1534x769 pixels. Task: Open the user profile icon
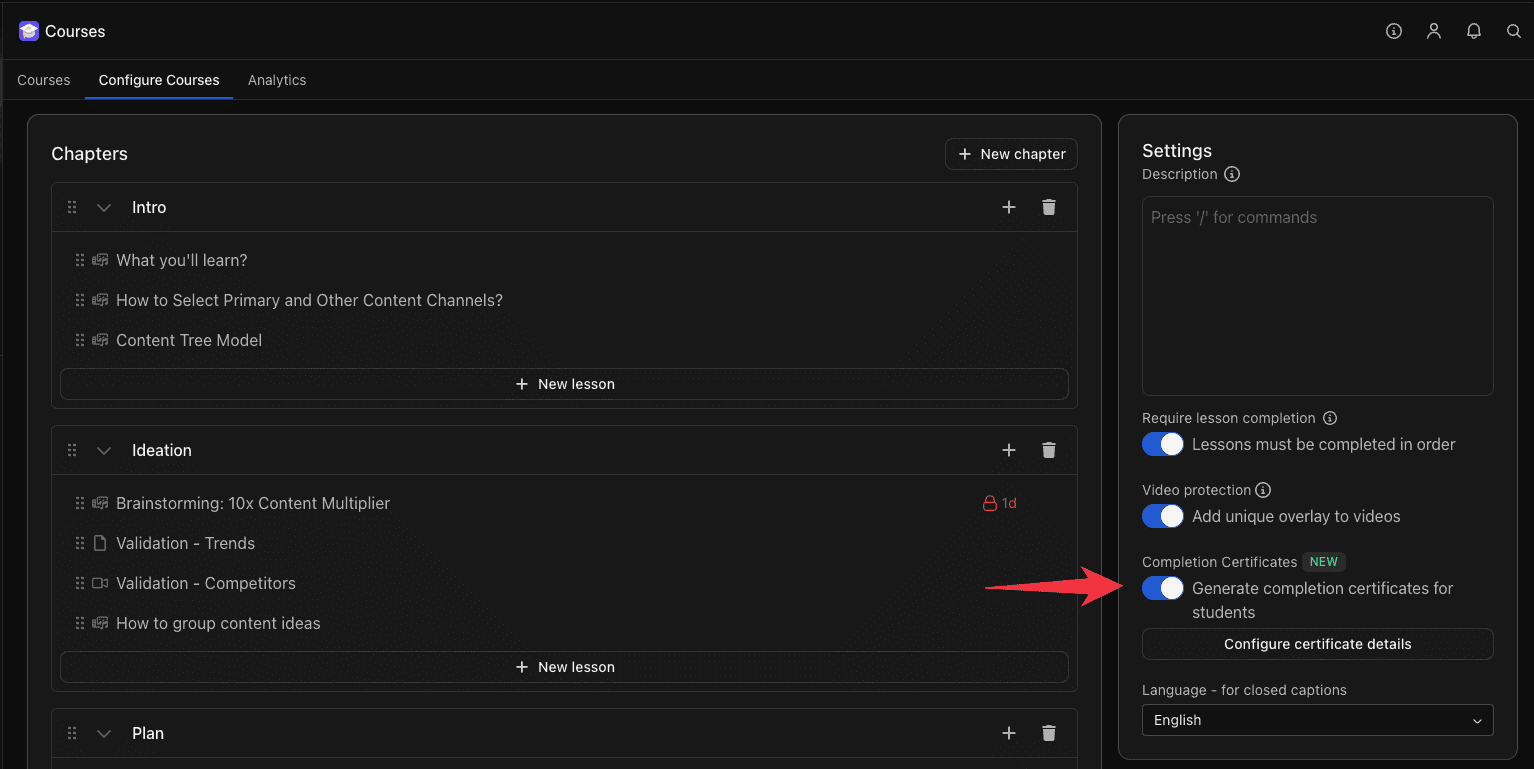(x=1433, y=31)
